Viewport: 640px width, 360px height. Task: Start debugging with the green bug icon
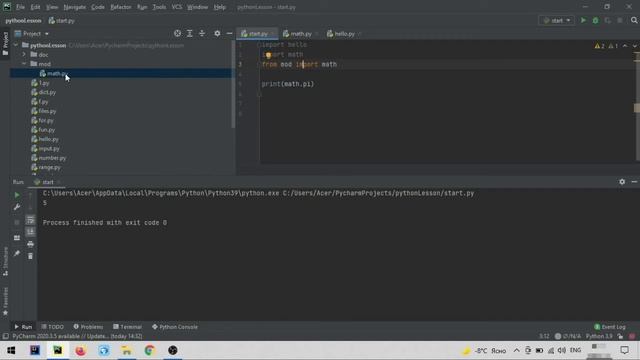[596, 20]
